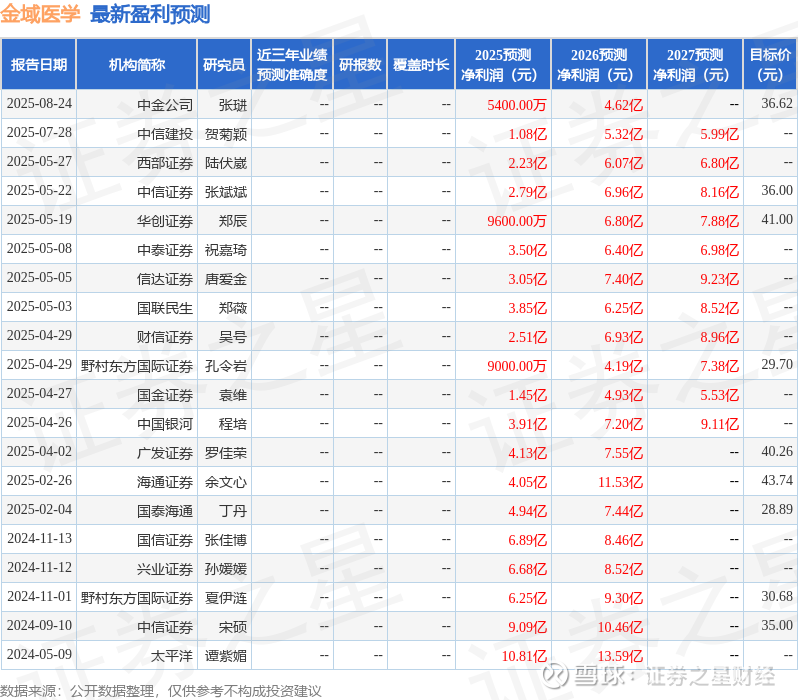Click the 5400.00万 profit forecast
This screenshot has width=798, height=700.
click(517, 105)
